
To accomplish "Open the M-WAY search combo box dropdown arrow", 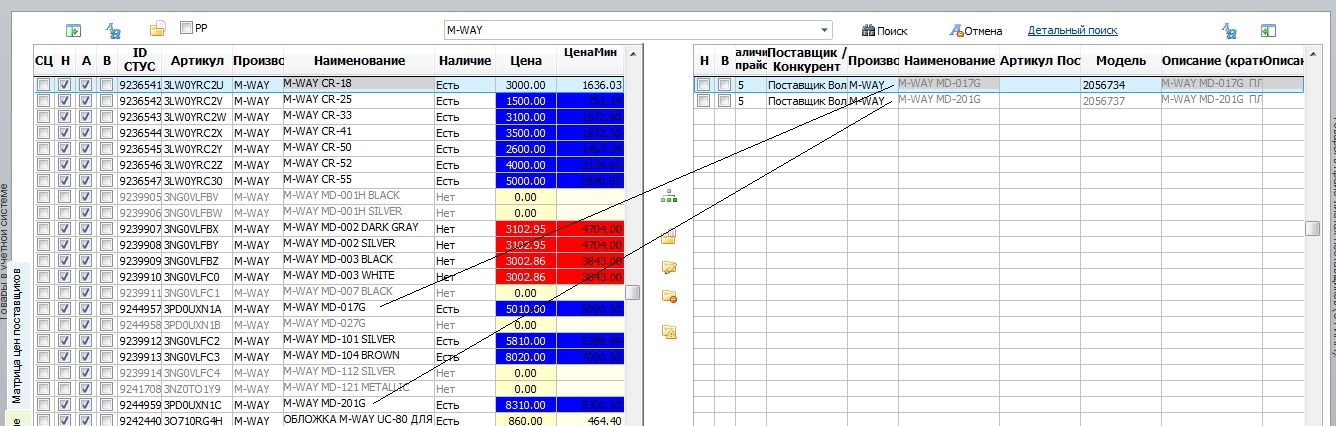I will pos(825,30).
